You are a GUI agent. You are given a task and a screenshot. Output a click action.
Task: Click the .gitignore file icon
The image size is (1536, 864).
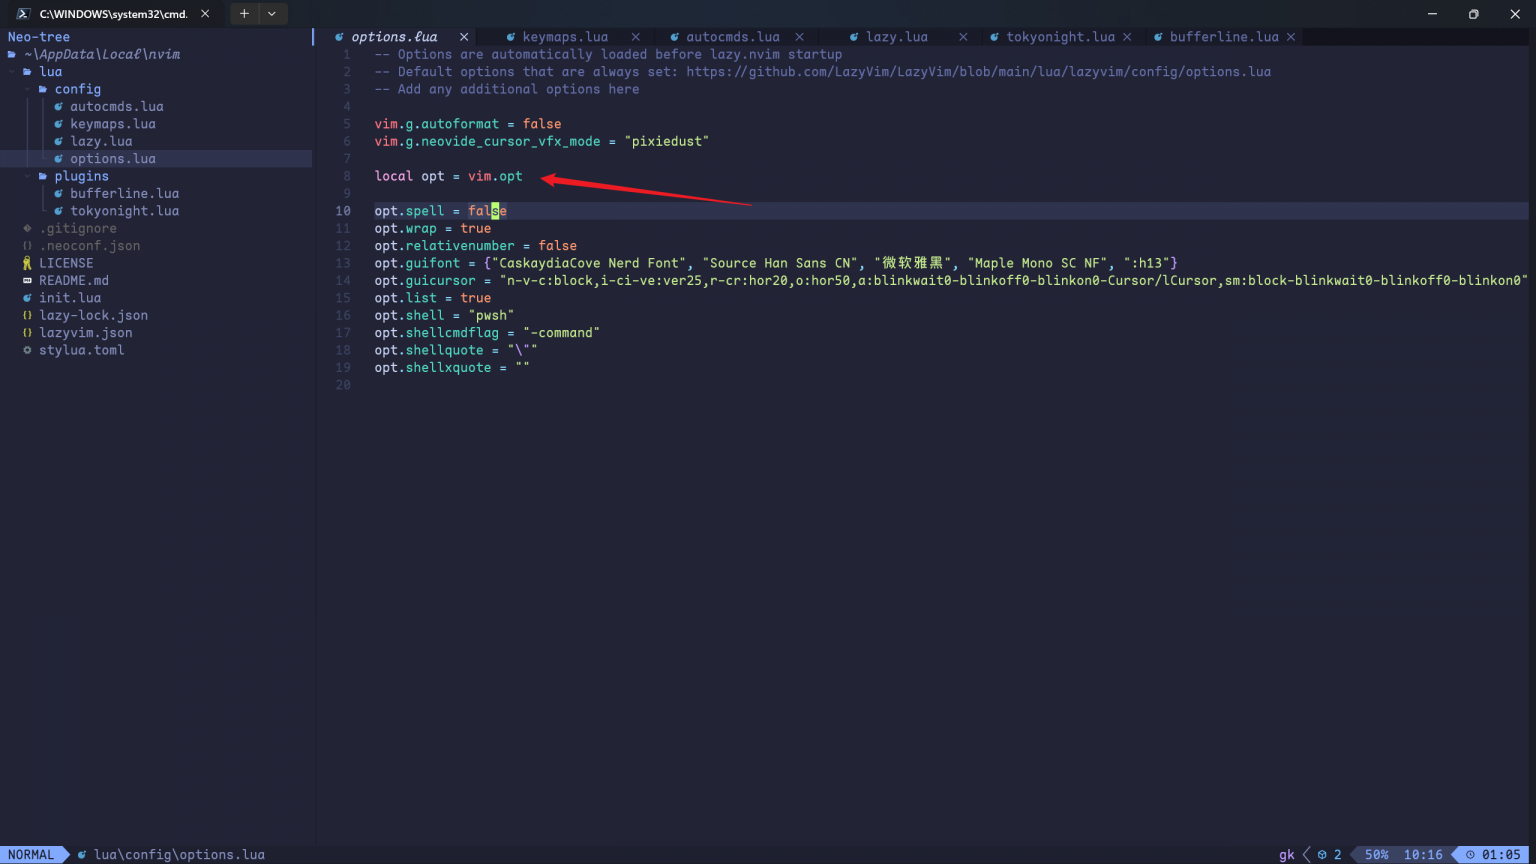click(27, 228)
